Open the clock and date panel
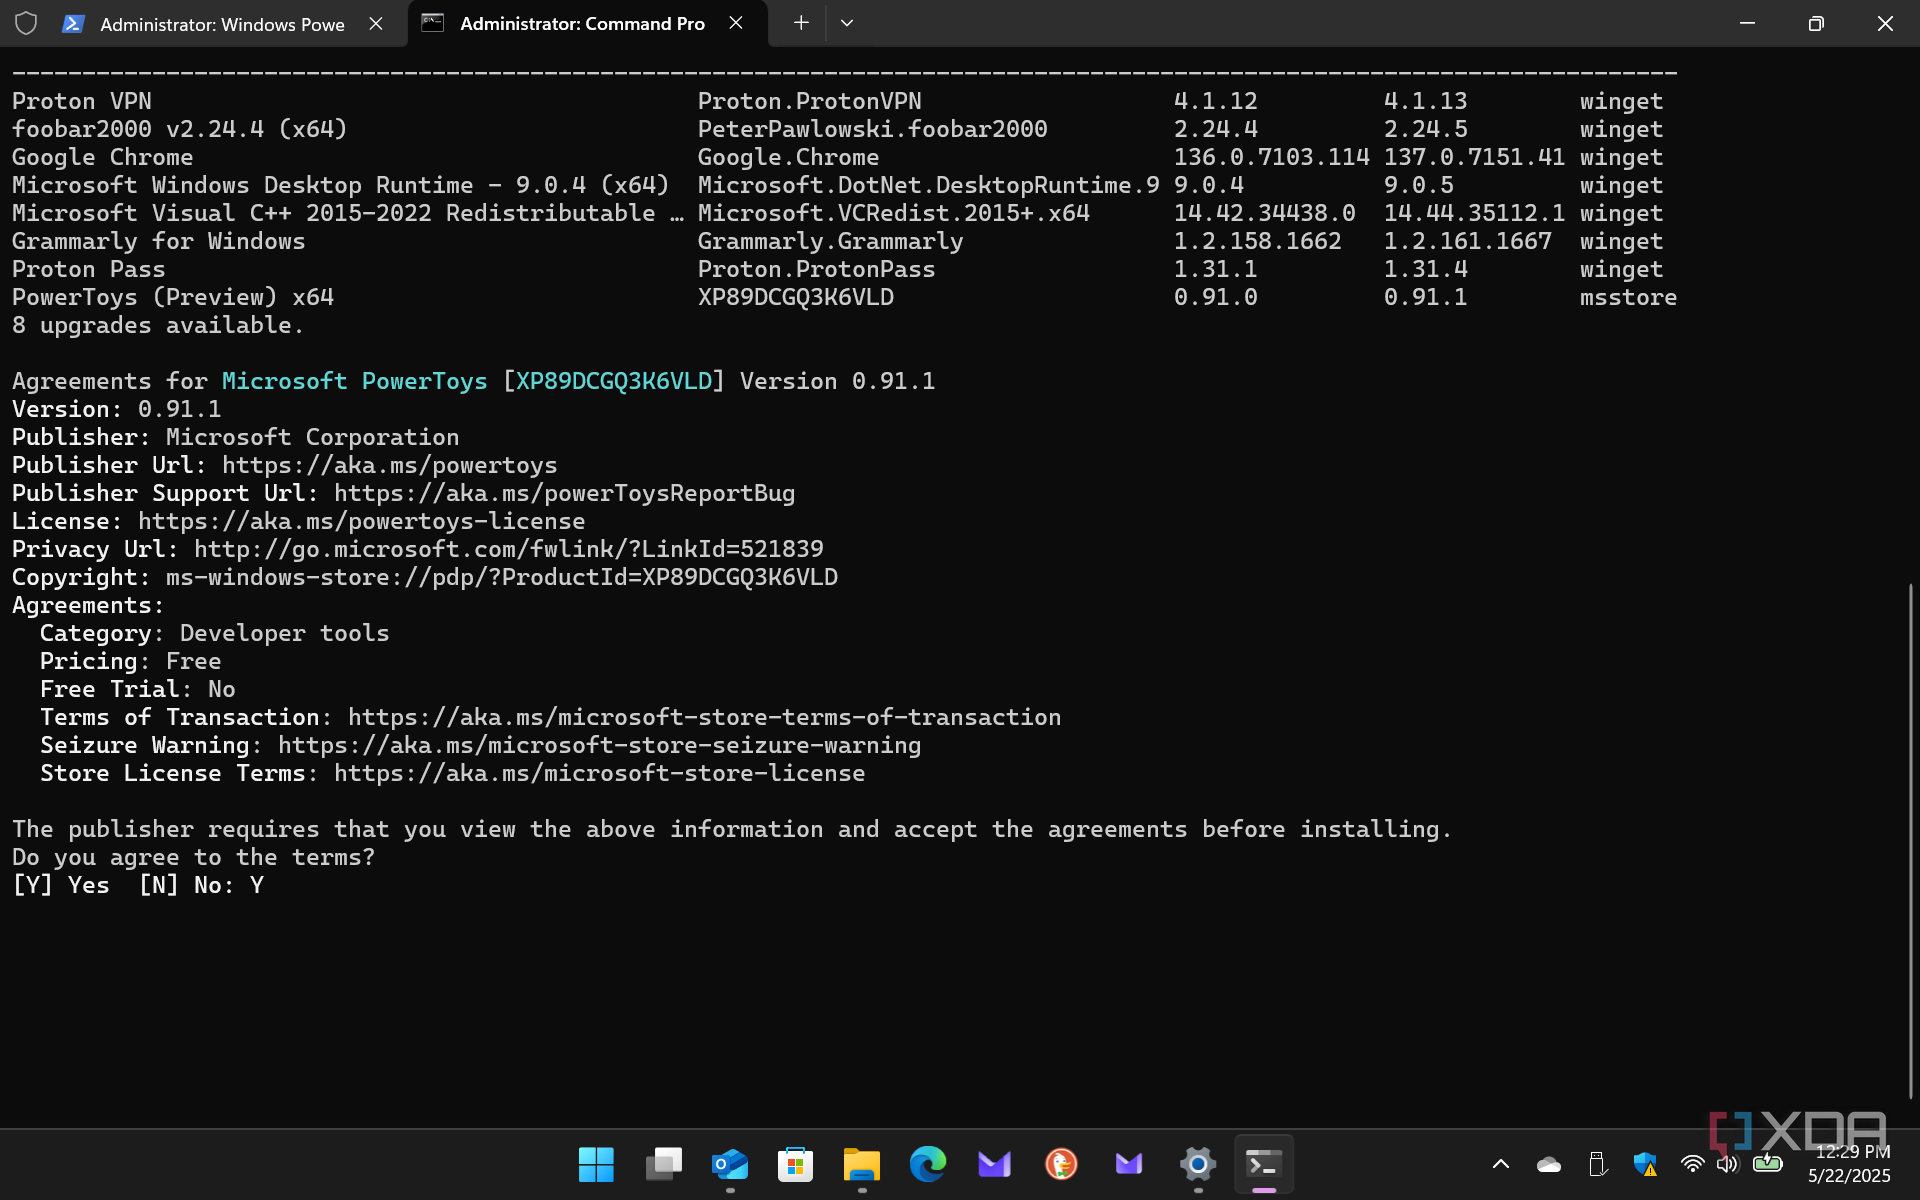Screen dimensions: 1920x1200 (x=1849, y=1164)
